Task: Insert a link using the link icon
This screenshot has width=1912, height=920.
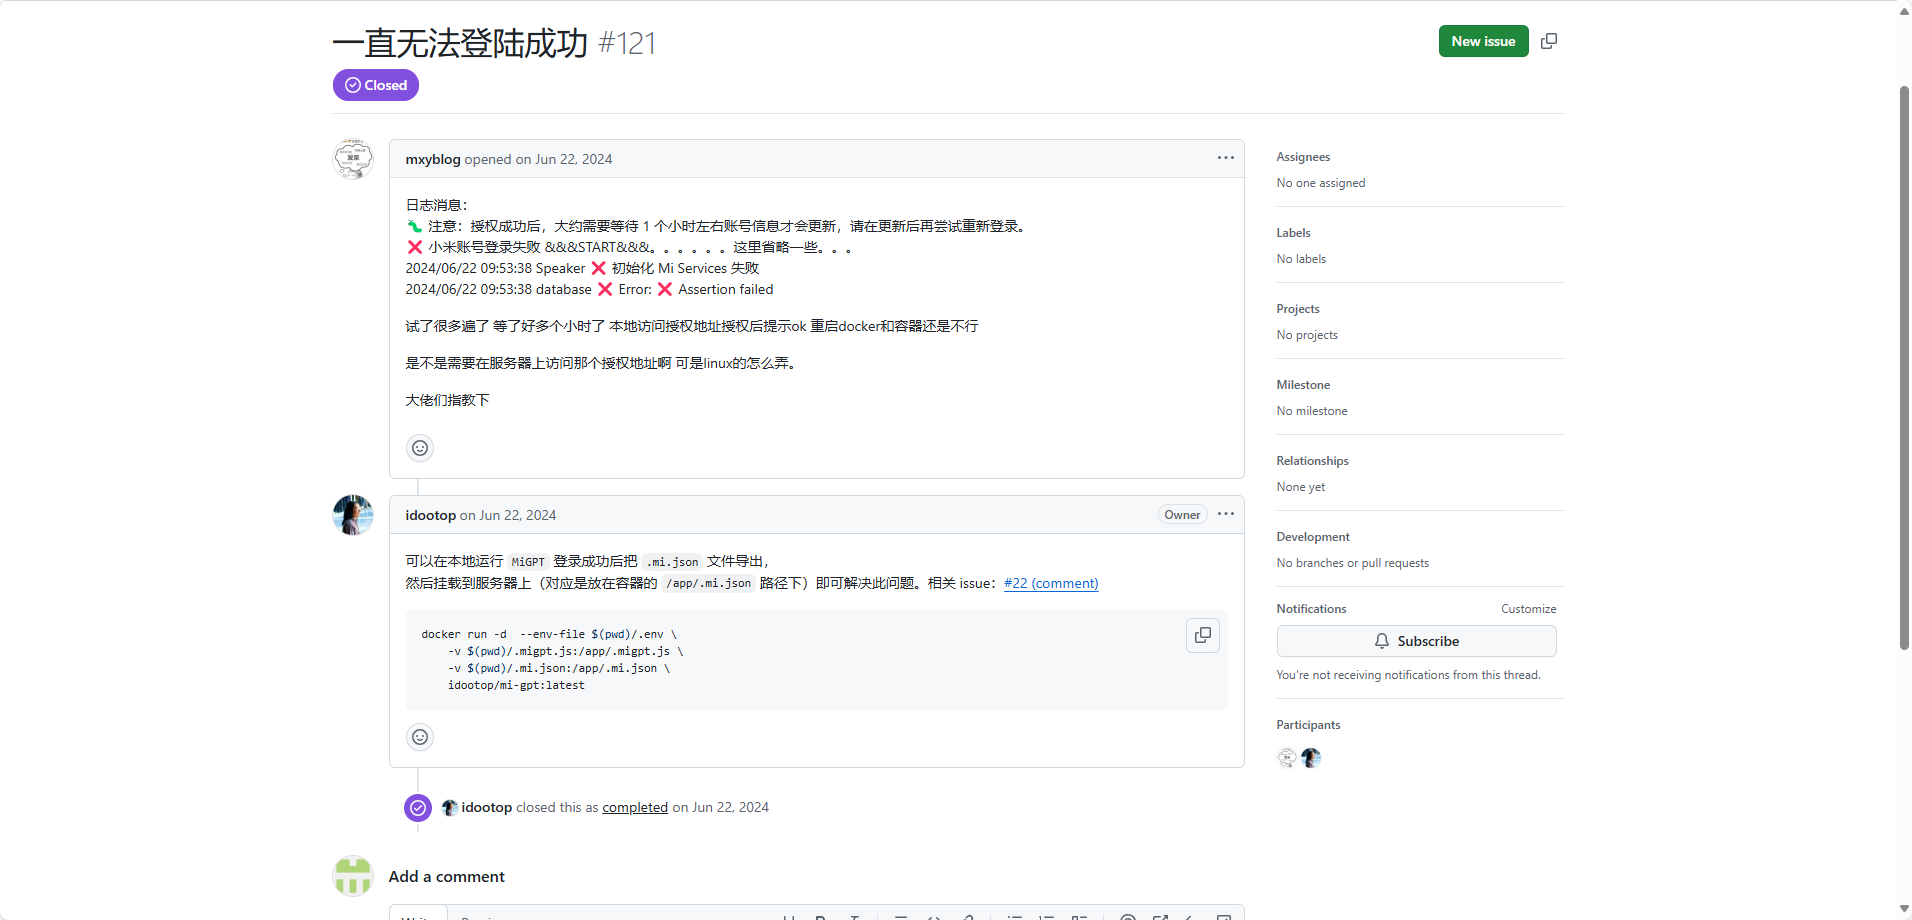Action: [x=969, y=915]
